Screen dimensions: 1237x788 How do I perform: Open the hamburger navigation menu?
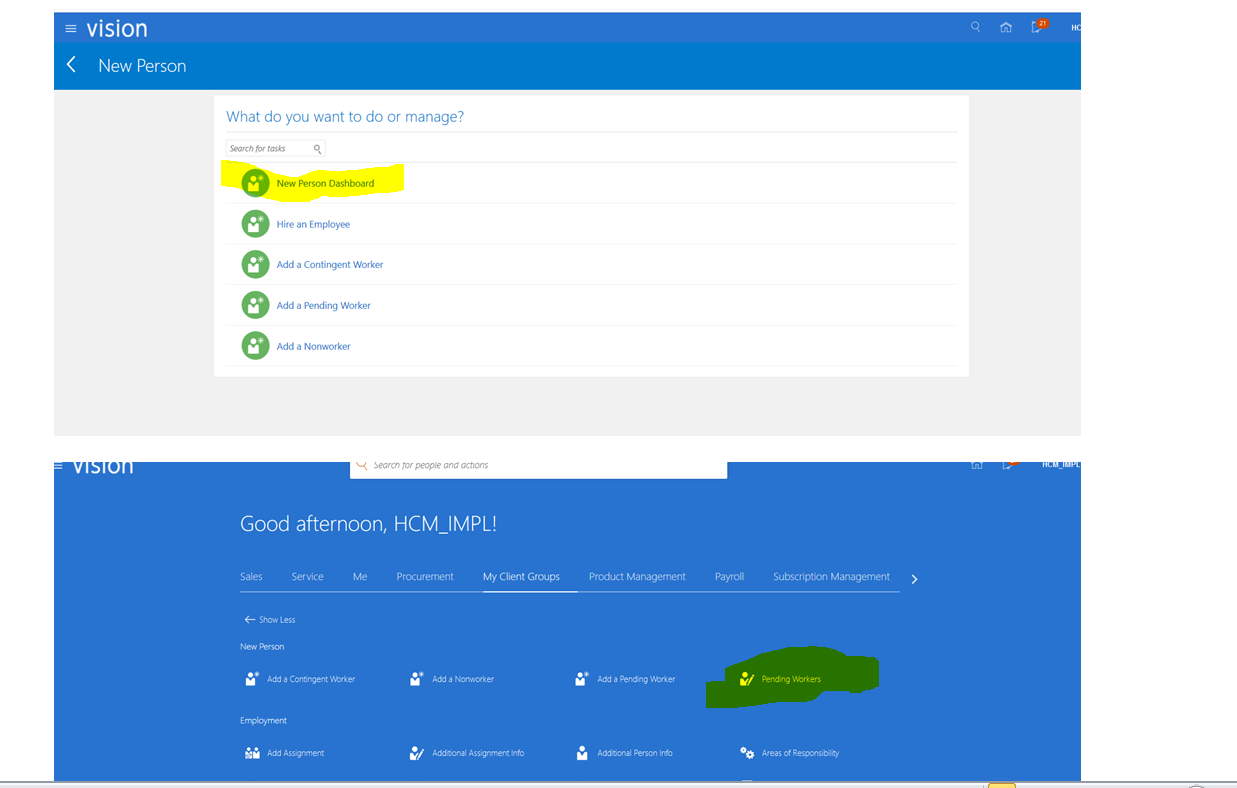click(x=70, y=28)
